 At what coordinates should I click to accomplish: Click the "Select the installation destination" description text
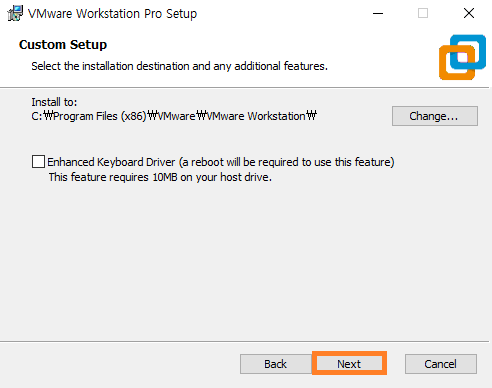[179, 66]
